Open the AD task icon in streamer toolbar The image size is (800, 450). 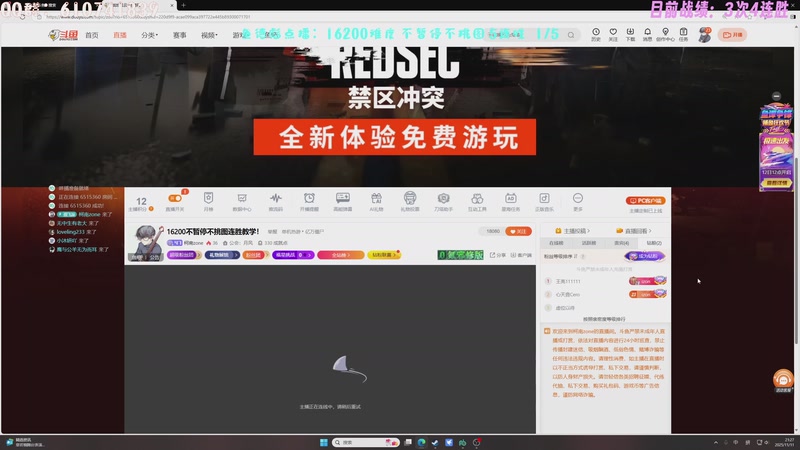(511, 202)
